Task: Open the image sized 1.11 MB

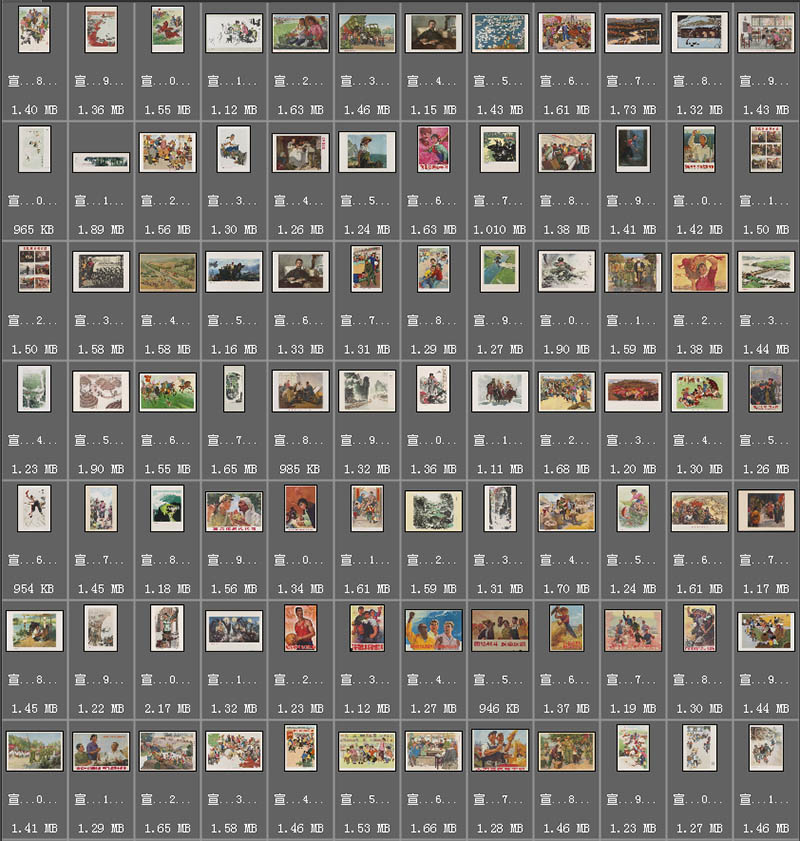Action: tap(500, 391)
